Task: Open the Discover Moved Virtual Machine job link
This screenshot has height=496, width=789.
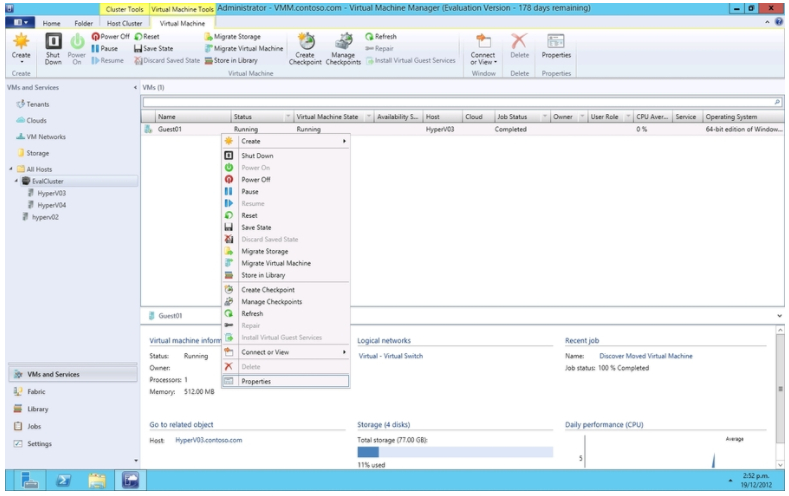Action: [x=646, y=356]
